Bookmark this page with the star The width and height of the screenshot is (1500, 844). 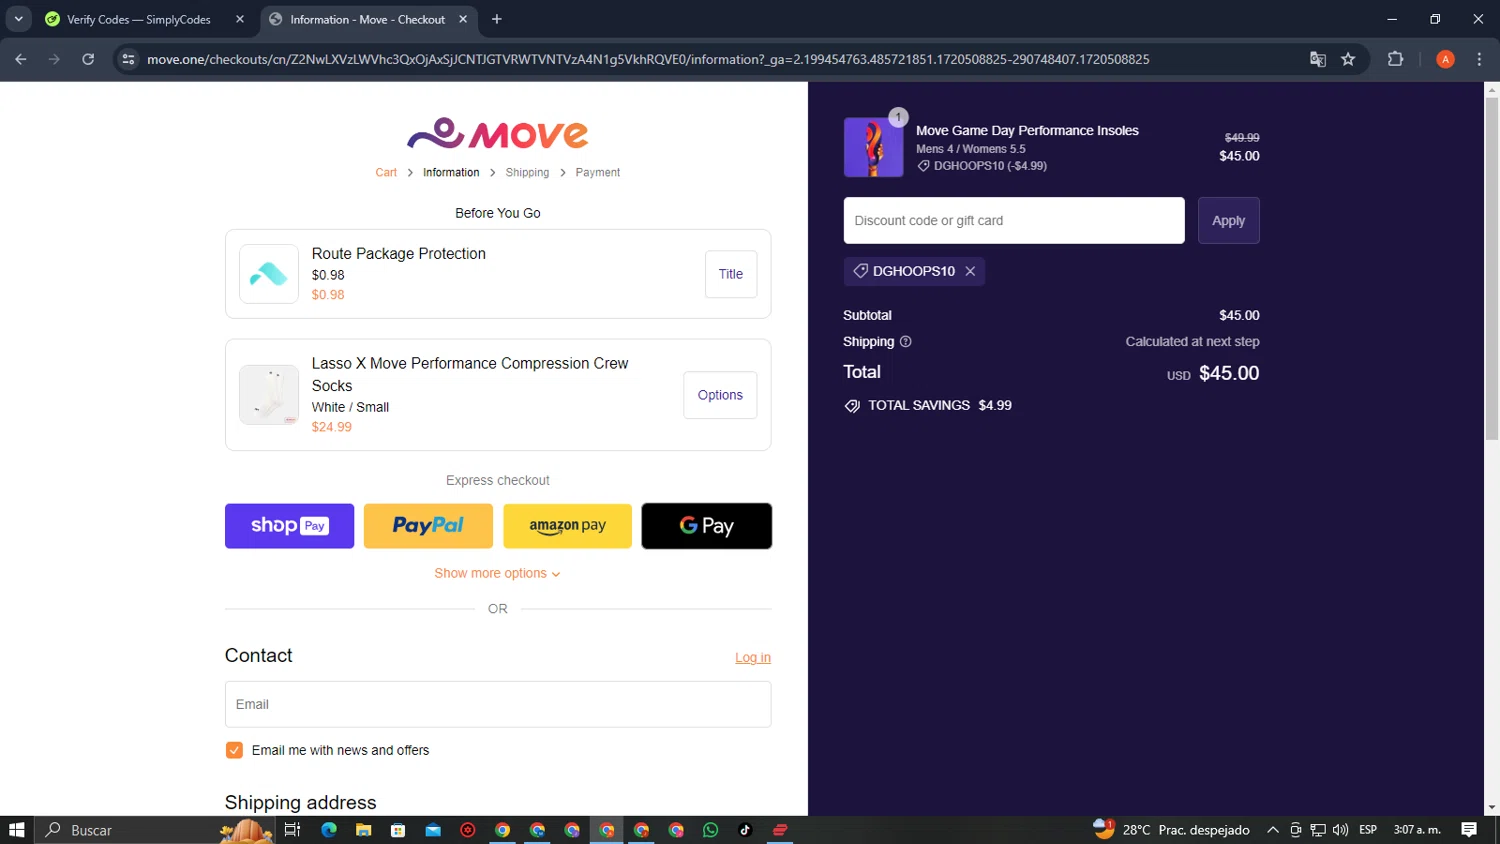pyautogui.click(x=1348, y=59)
